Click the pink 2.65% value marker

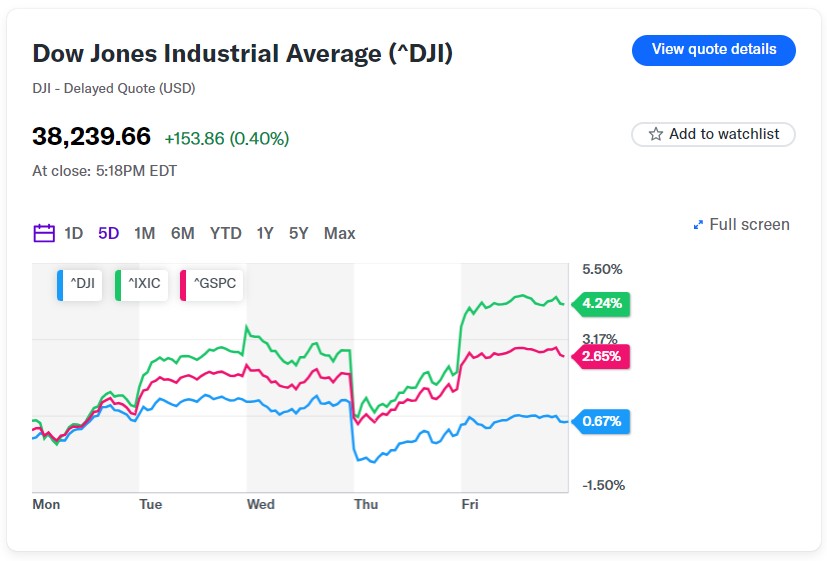tap(600, 356)
